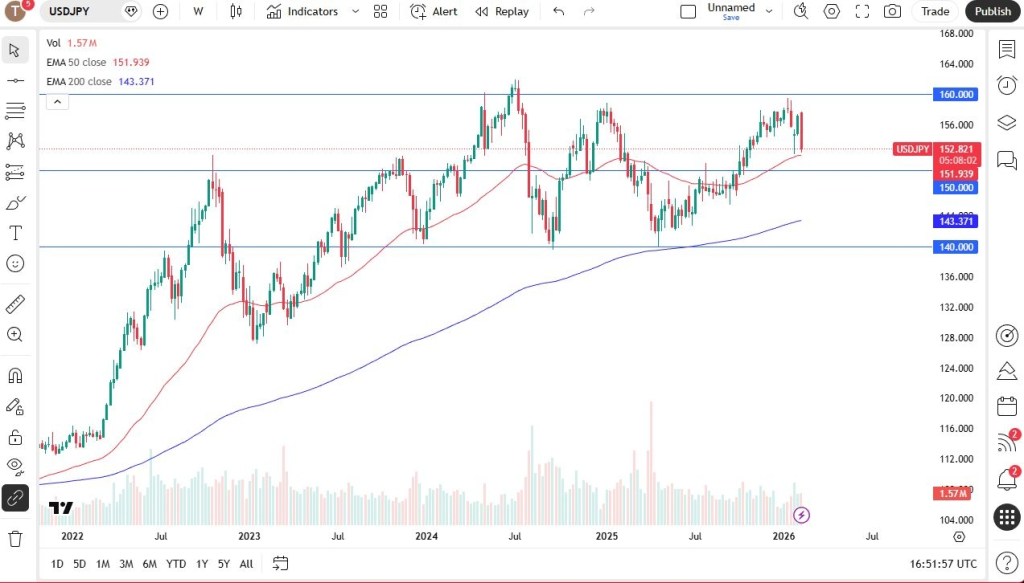Open the Zoom in magnifier tool

[15, 335]
